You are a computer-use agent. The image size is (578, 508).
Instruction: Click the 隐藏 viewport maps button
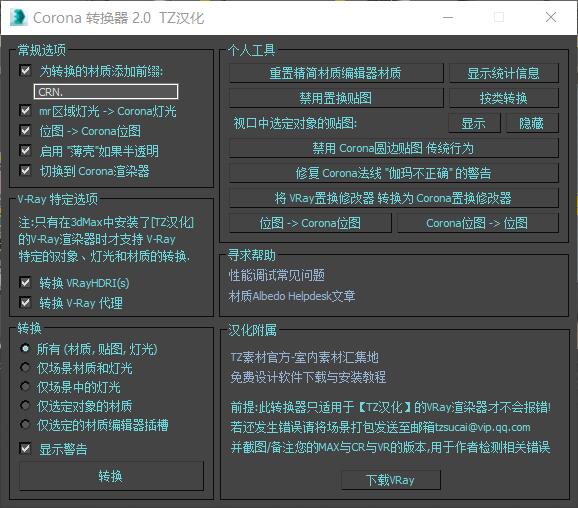click(x=532, y=123)
